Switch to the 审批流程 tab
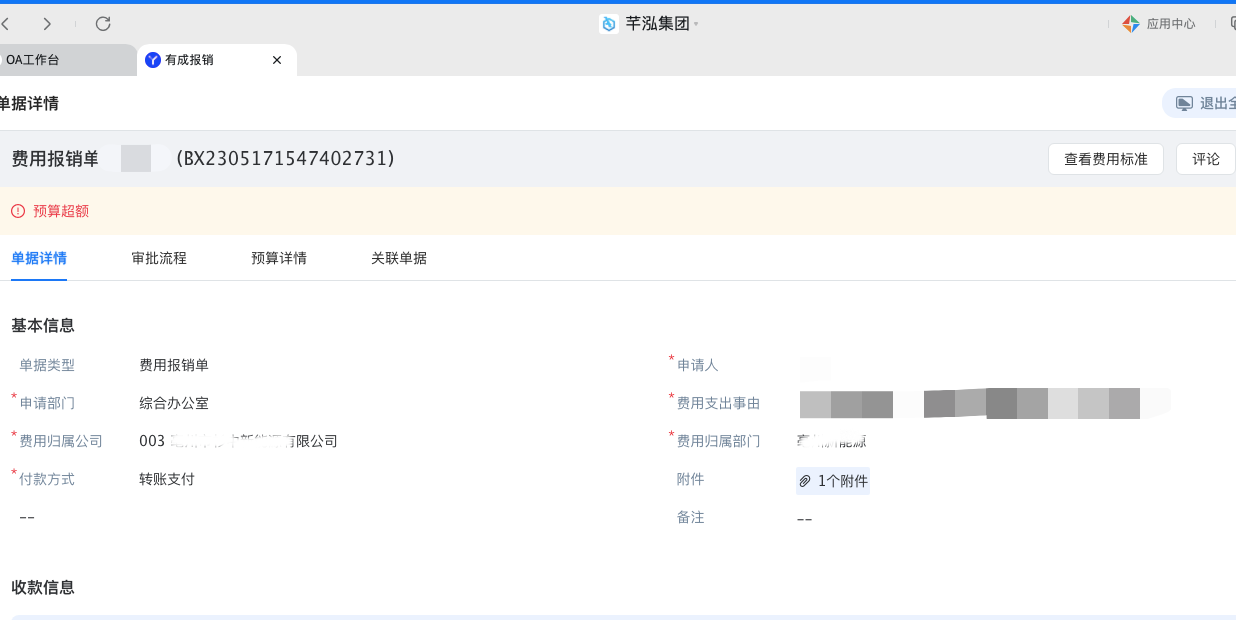1236x620 pixels. (x=158, y=258)
